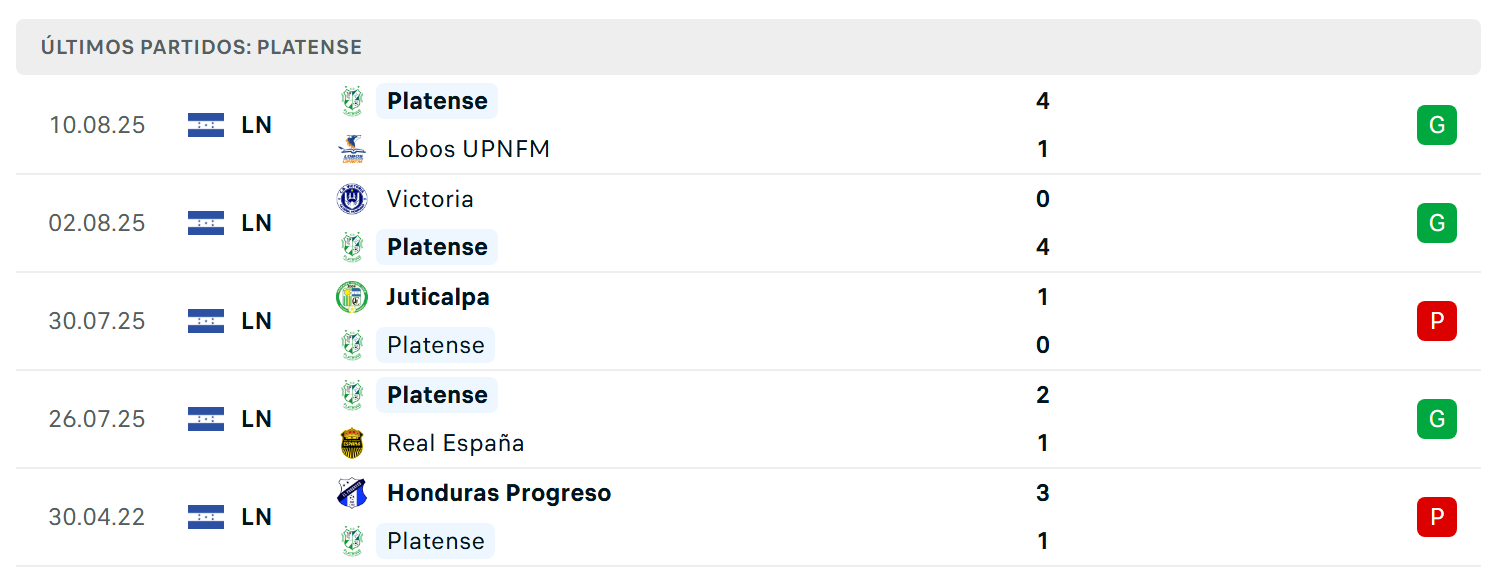Open the Victoria team link
Screen dimensions: 1498x580
coord(431,199)
